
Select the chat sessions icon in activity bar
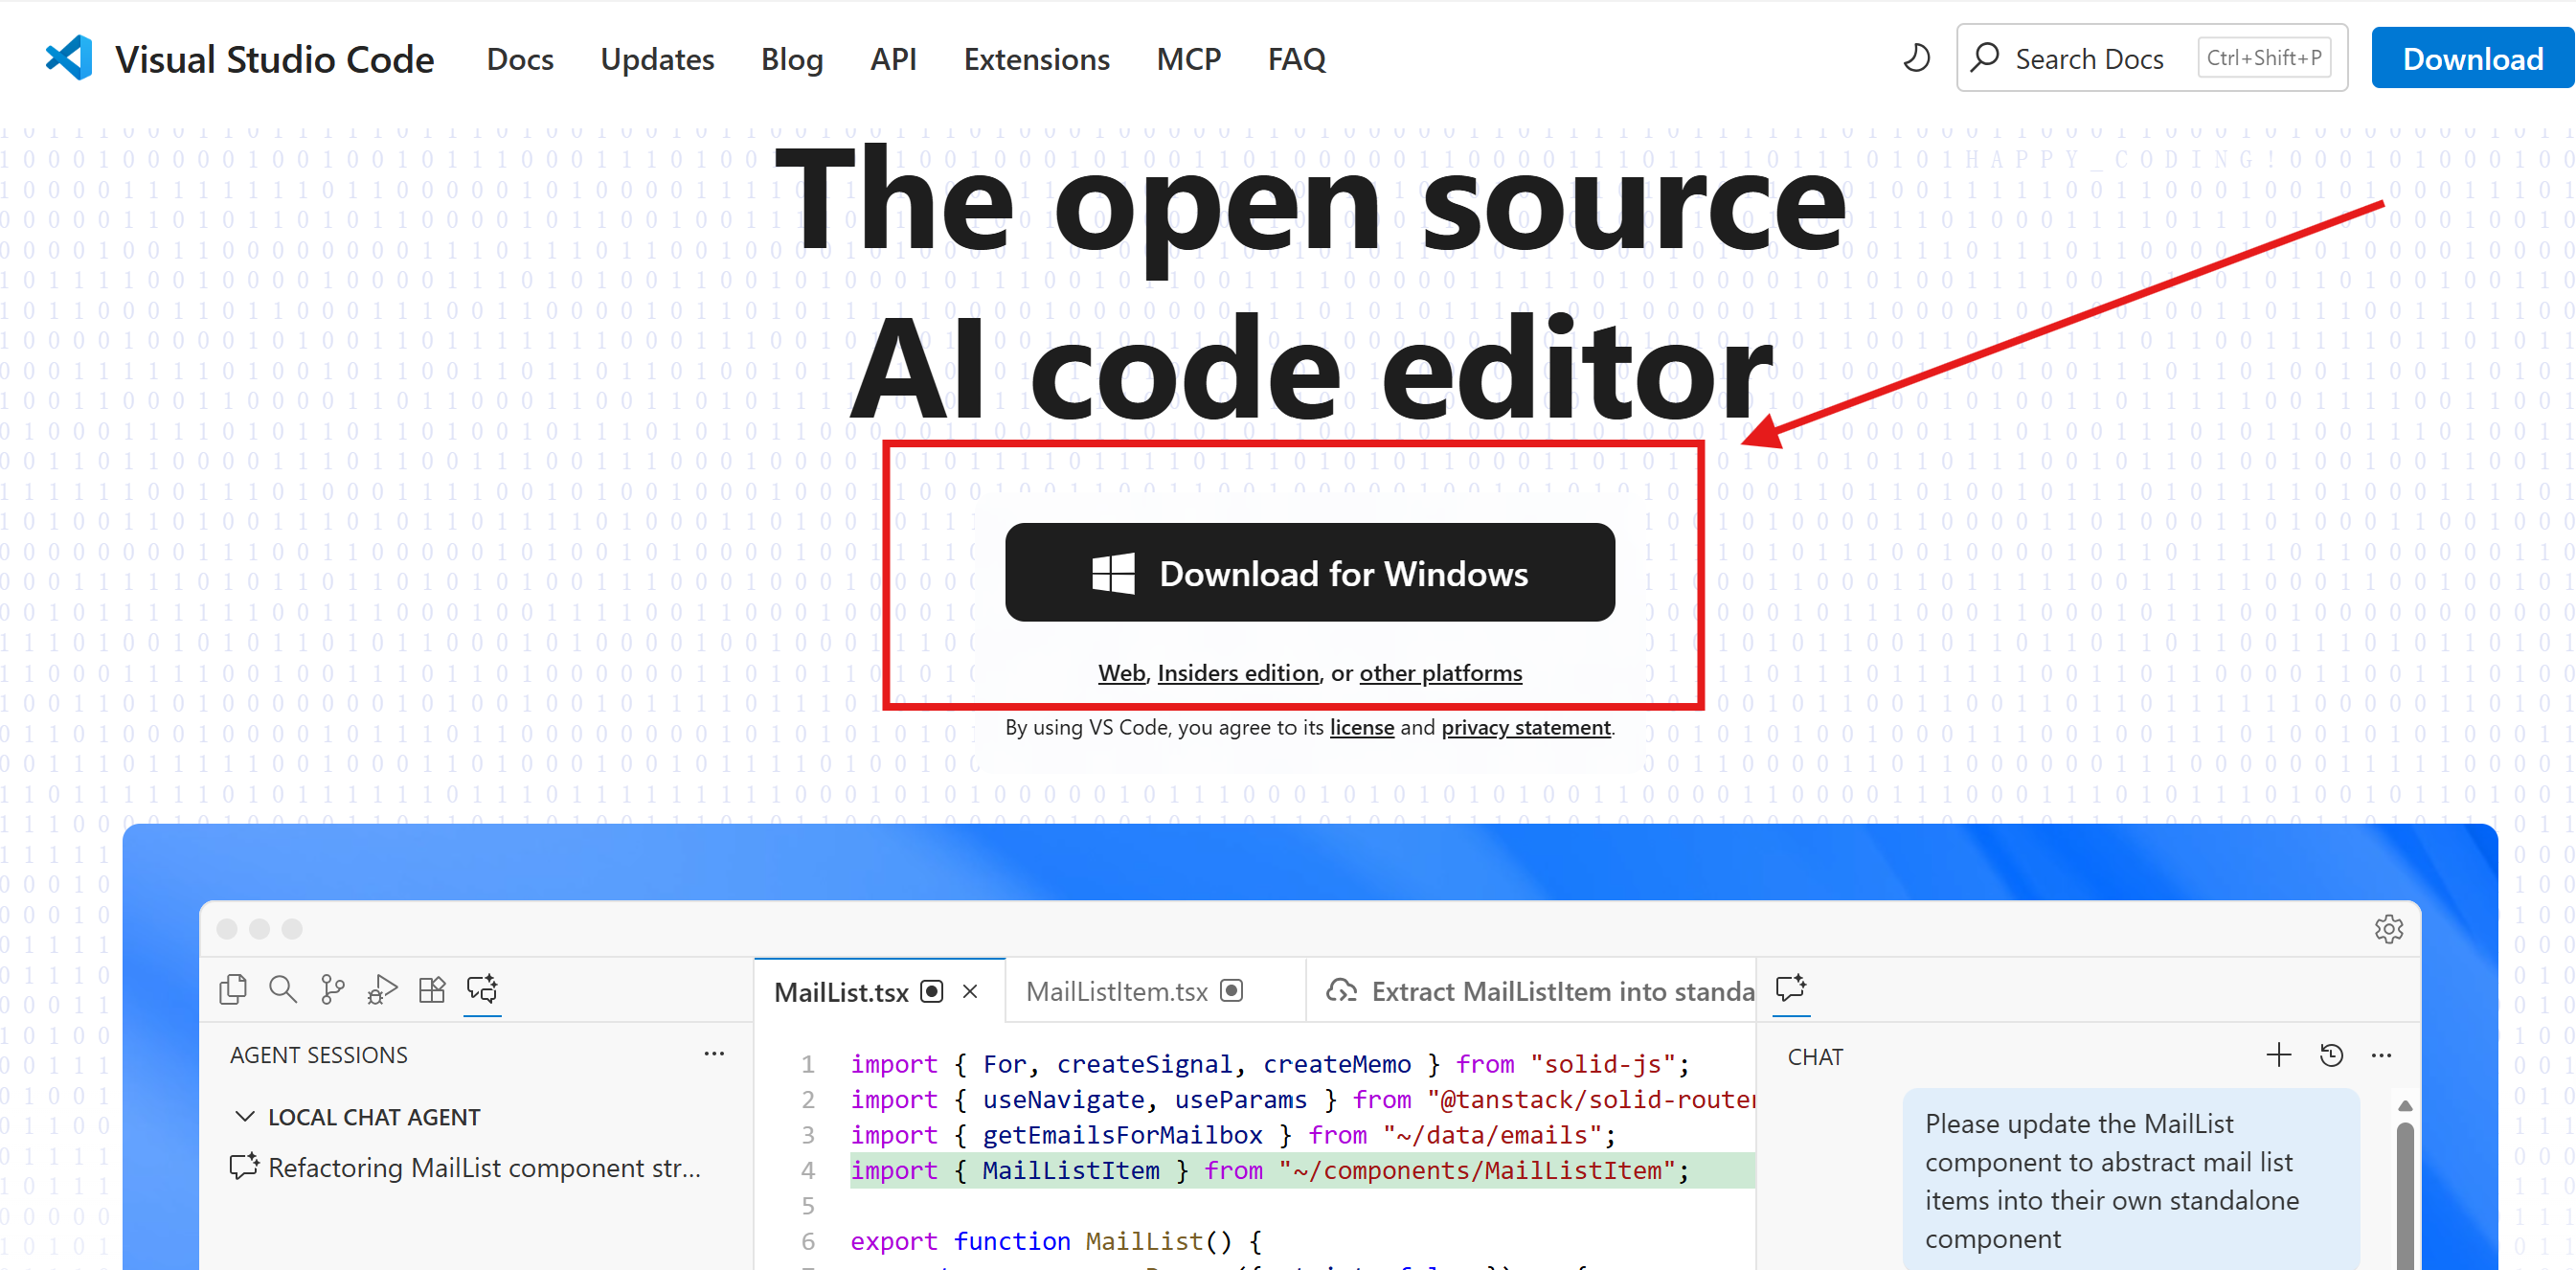coord(482,990)
